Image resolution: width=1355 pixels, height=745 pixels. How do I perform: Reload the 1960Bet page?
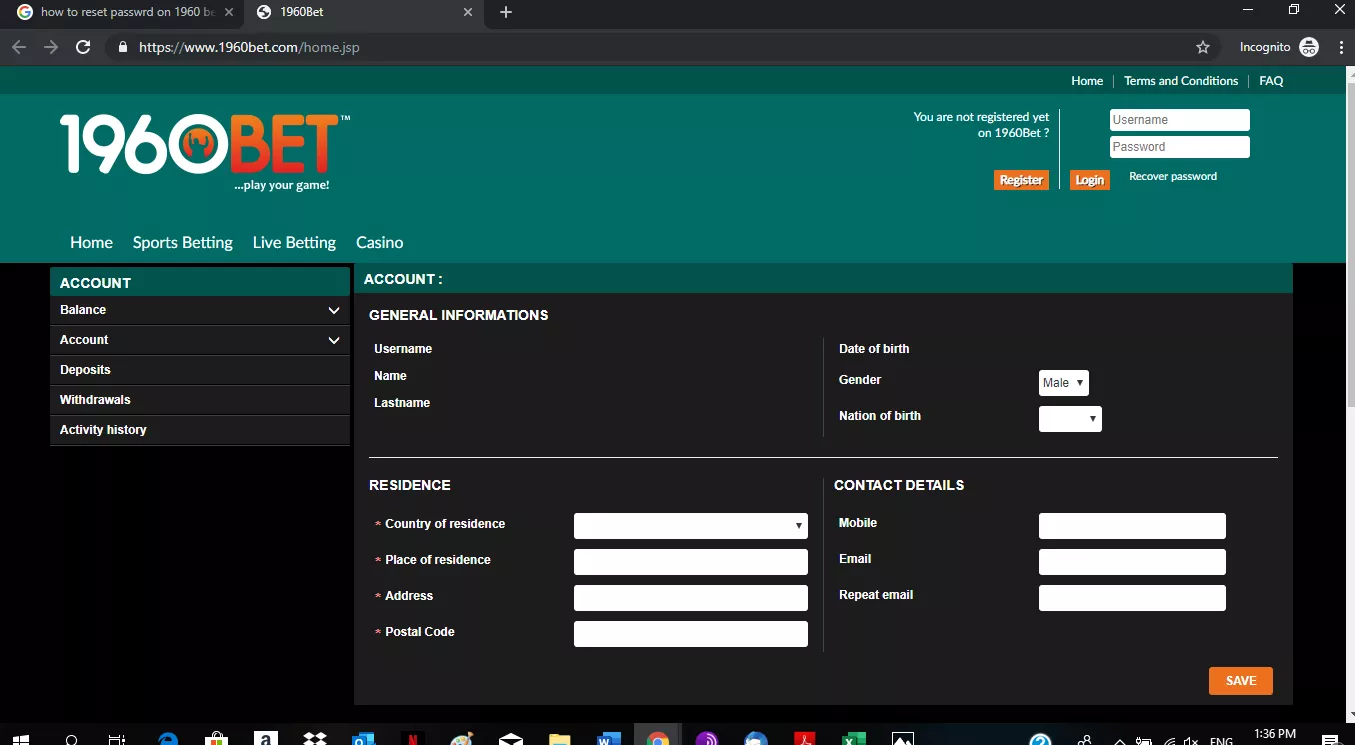[x=84, y=47]
